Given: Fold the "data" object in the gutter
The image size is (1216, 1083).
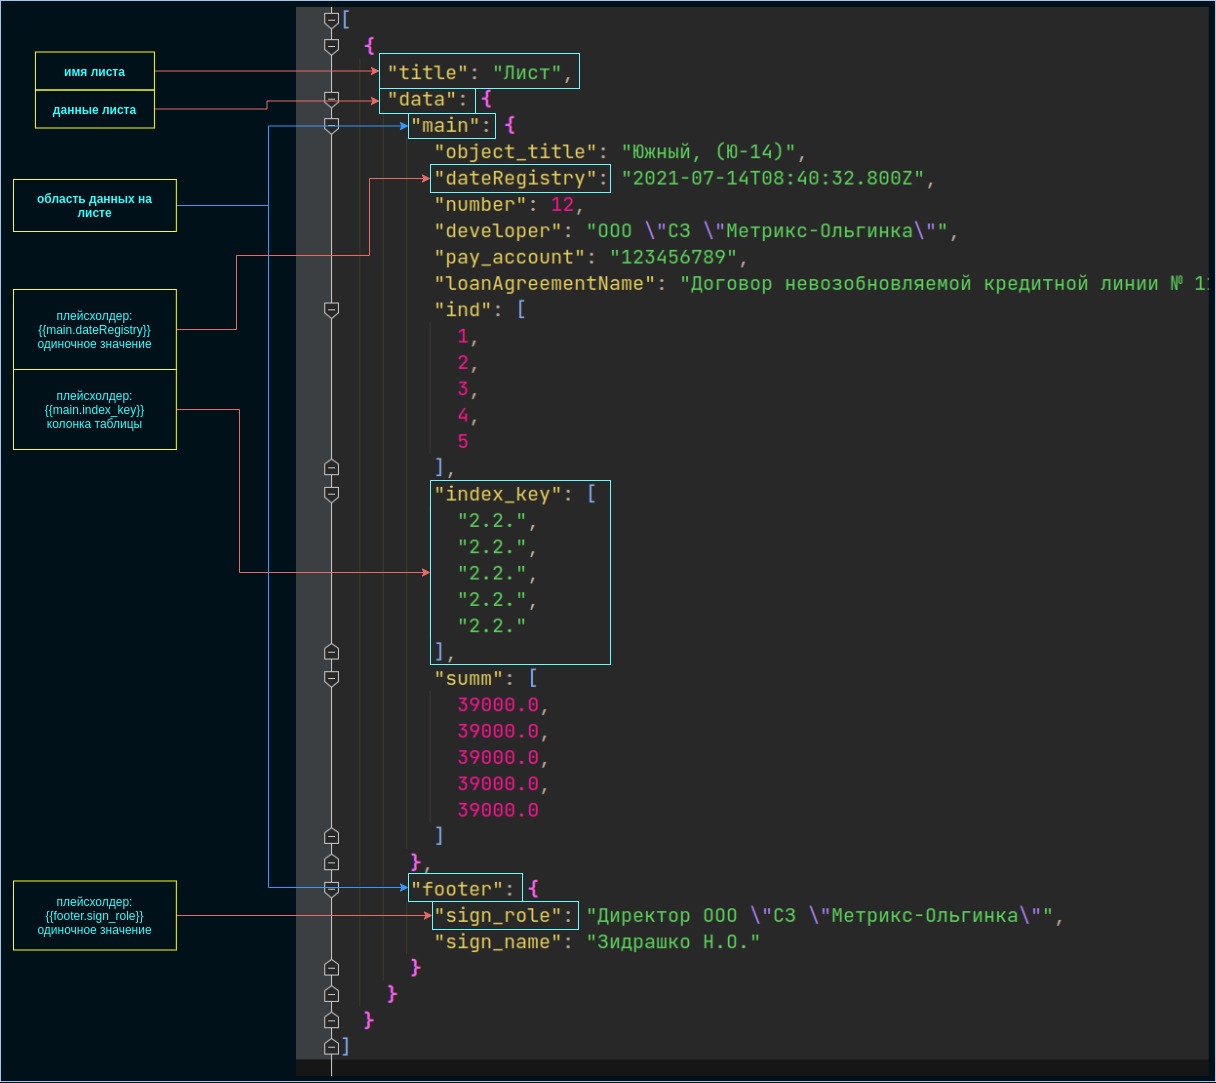Looking at the screenshot, I should tap(332, 99).
